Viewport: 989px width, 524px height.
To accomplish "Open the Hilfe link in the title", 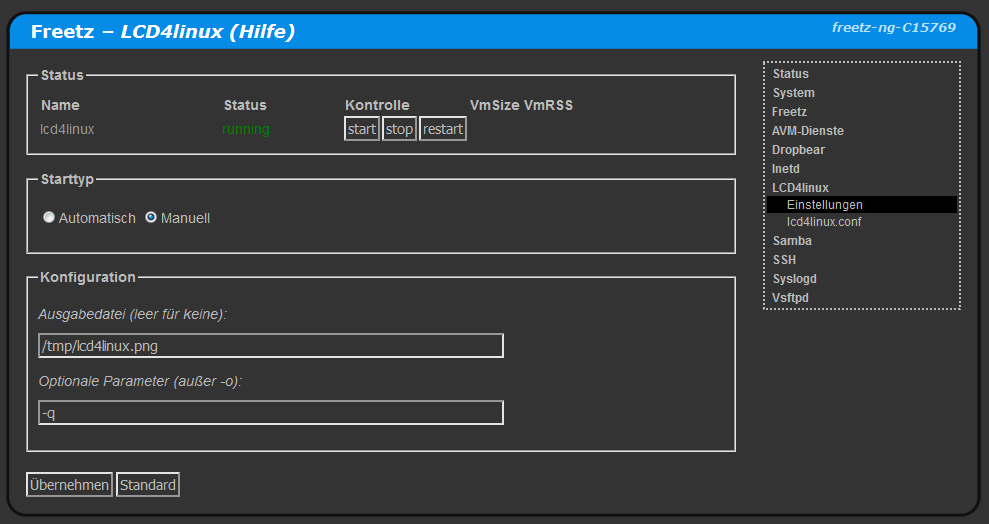I will point(261,32).
